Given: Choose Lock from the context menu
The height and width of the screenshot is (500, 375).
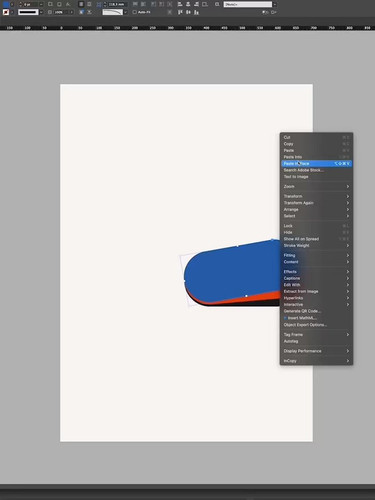Looking at the screenshot, I should (x=316, y=226).
